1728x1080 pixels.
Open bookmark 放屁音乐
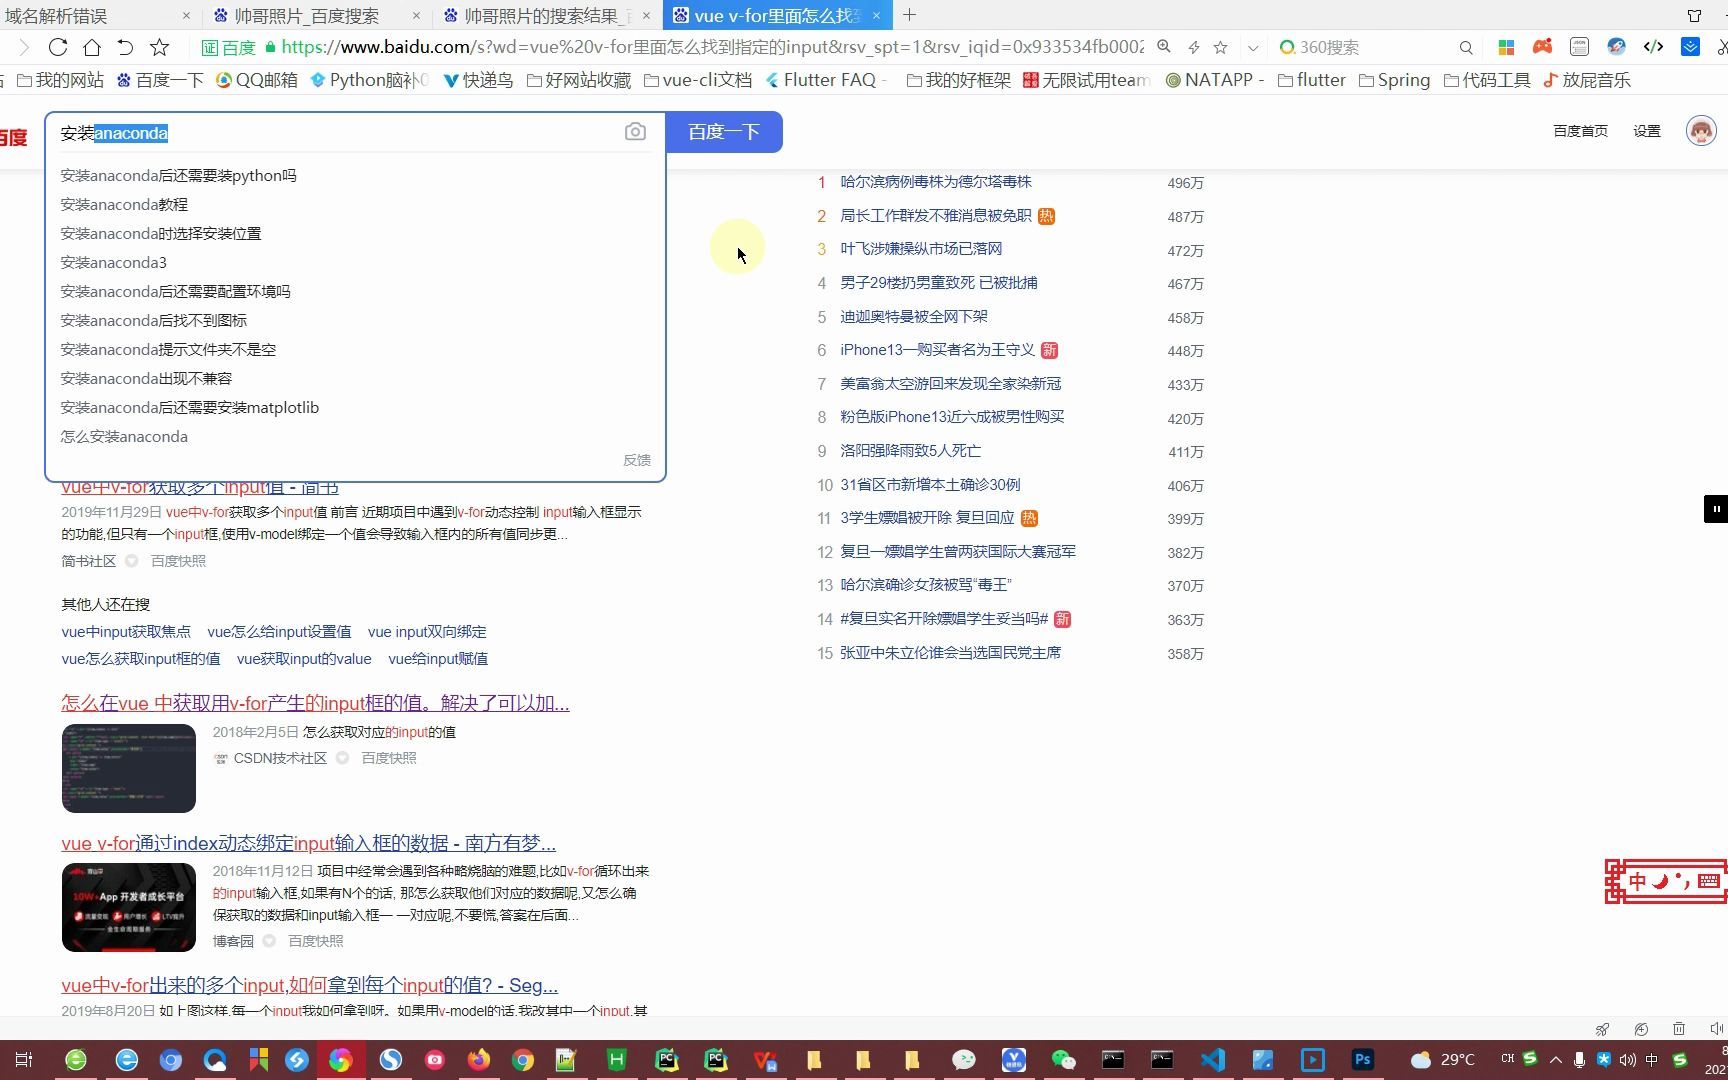1587,80
